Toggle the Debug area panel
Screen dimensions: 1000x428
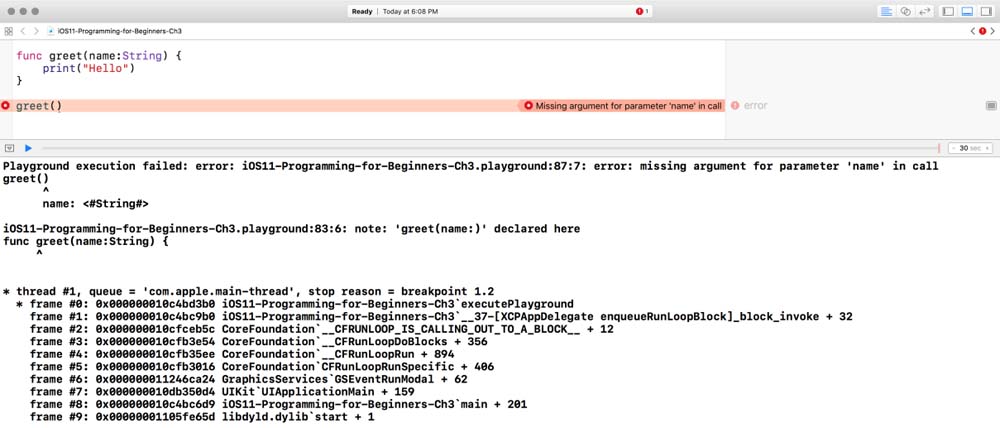click(x=967, y=11)
